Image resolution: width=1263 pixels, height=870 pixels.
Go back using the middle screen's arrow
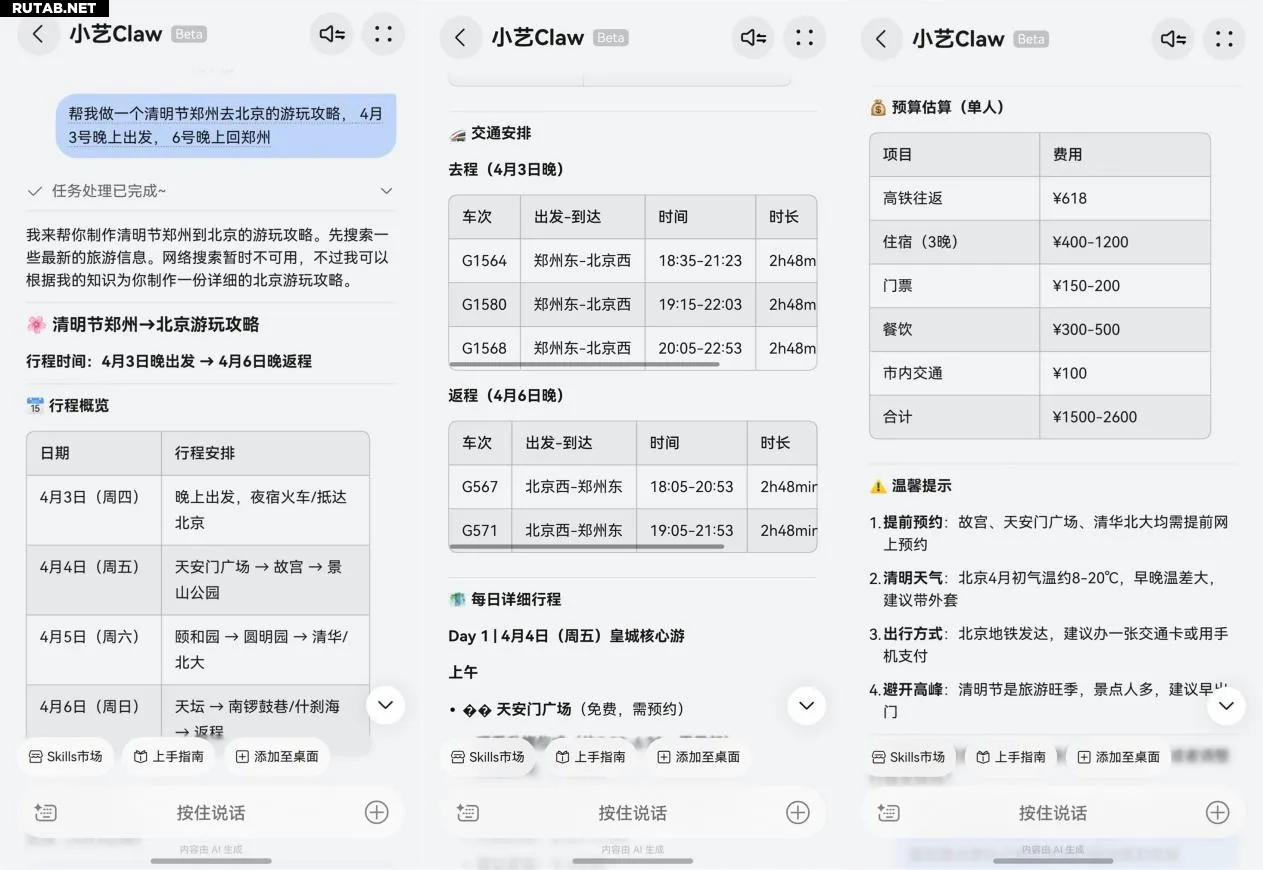click(x=460, y=38)
